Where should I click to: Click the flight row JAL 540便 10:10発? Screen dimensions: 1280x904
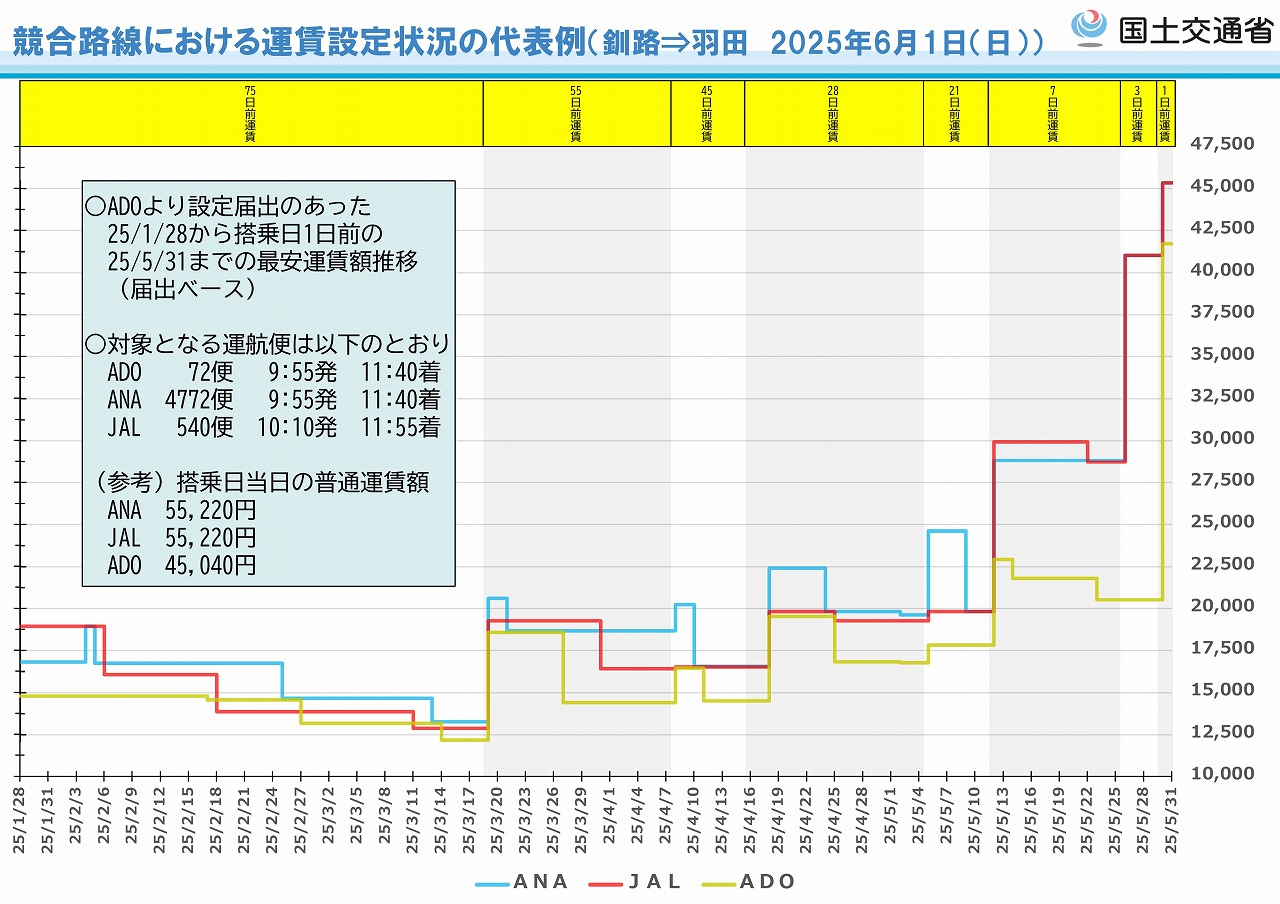point(273,428)
